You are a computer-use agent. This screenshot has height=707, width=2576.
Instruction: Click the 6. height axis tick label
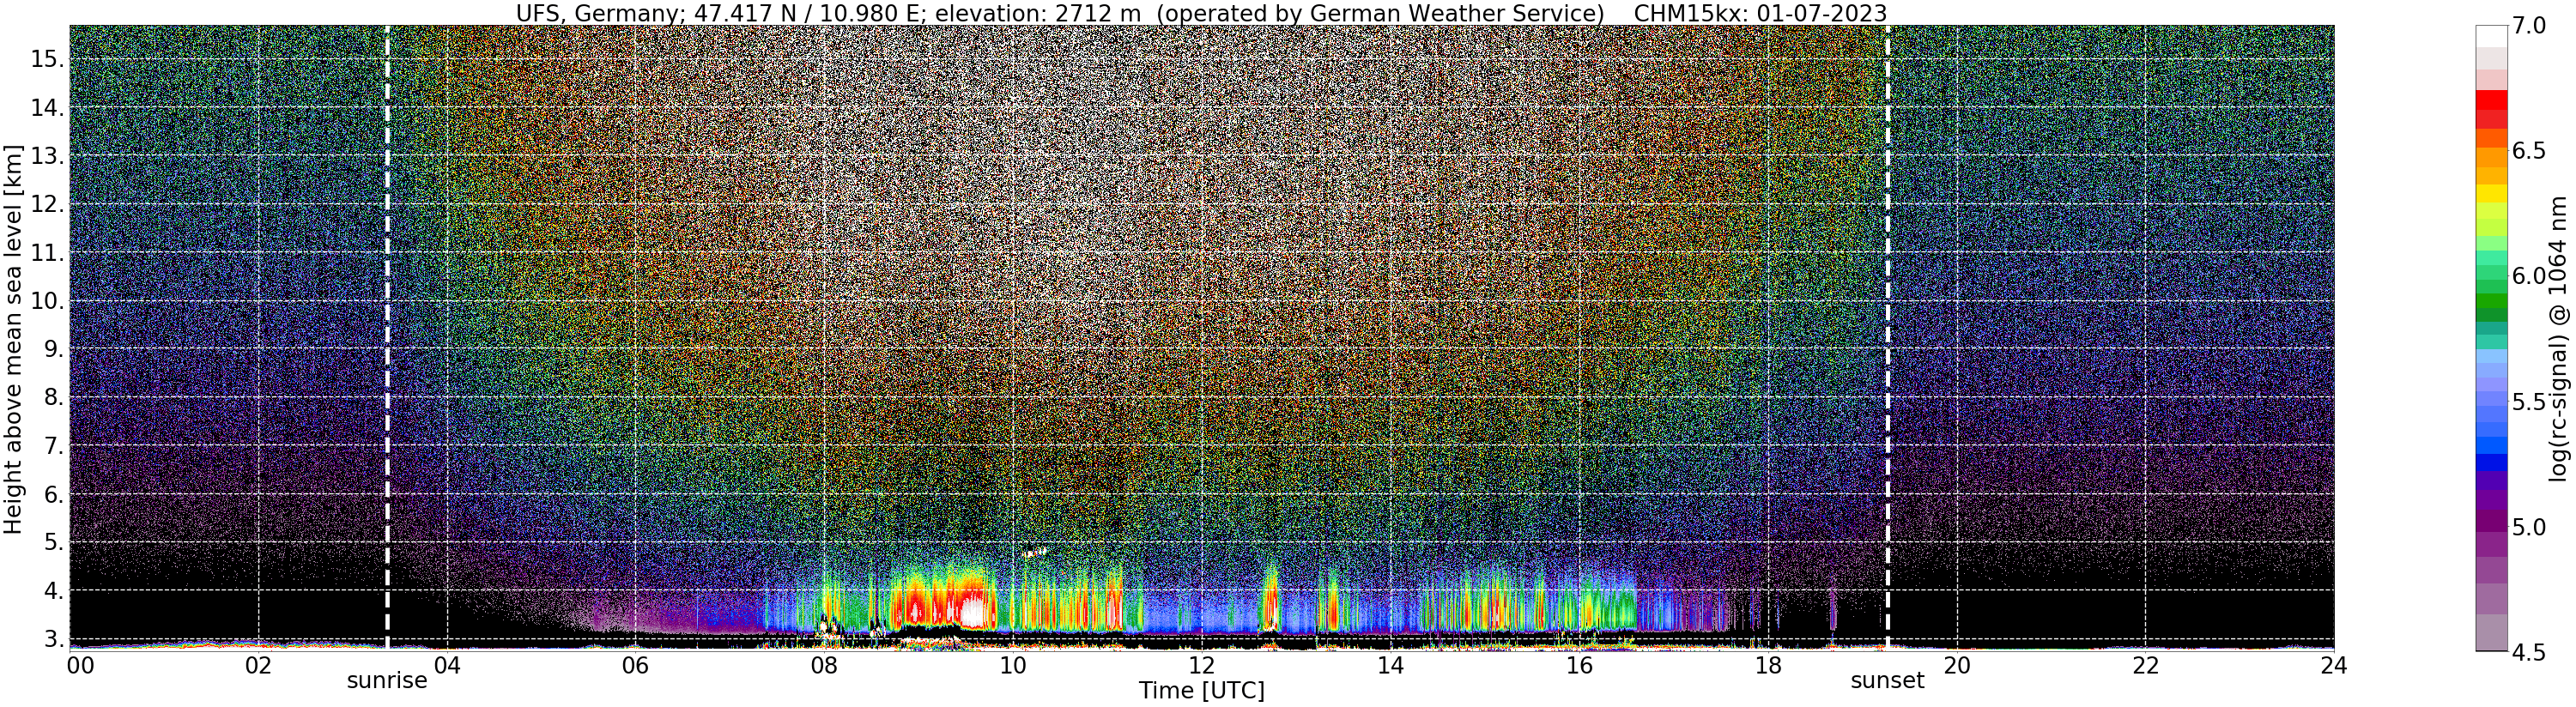point(54,494)
